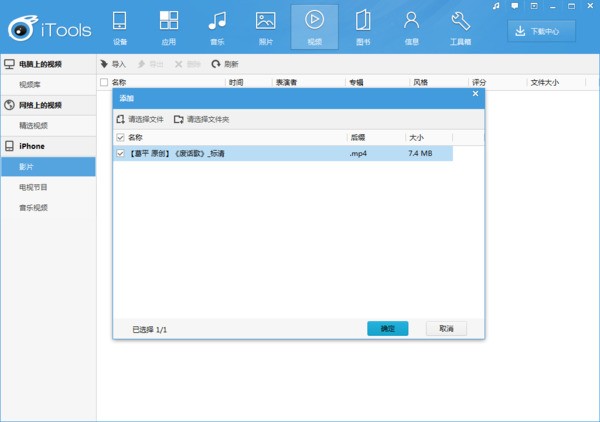Click the square menu icon beside minimize
This screenshot has height=422, width=600.
[x=534, y=6]
